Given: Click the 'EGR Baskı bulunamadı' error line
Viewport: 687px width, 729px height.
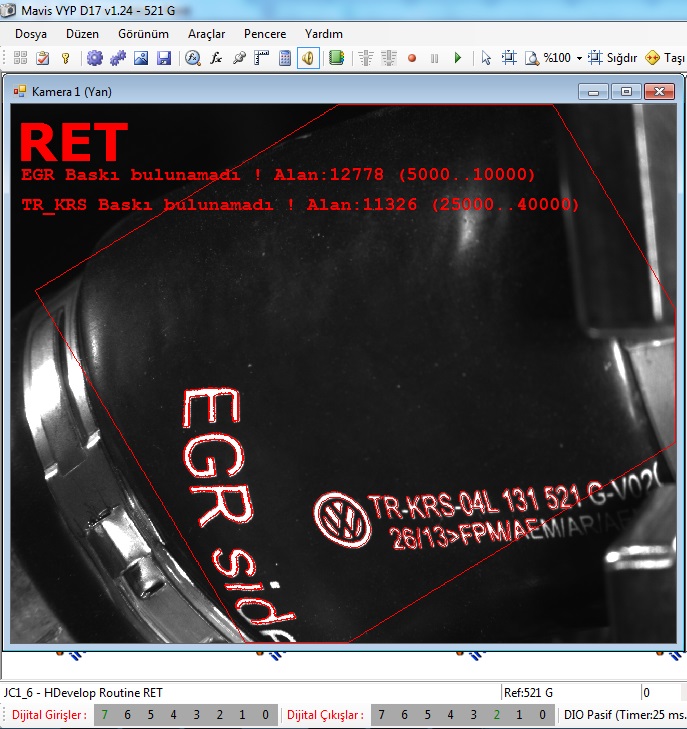Looking at the screenshot, I should pyautogui.click(x=278, y=175).
